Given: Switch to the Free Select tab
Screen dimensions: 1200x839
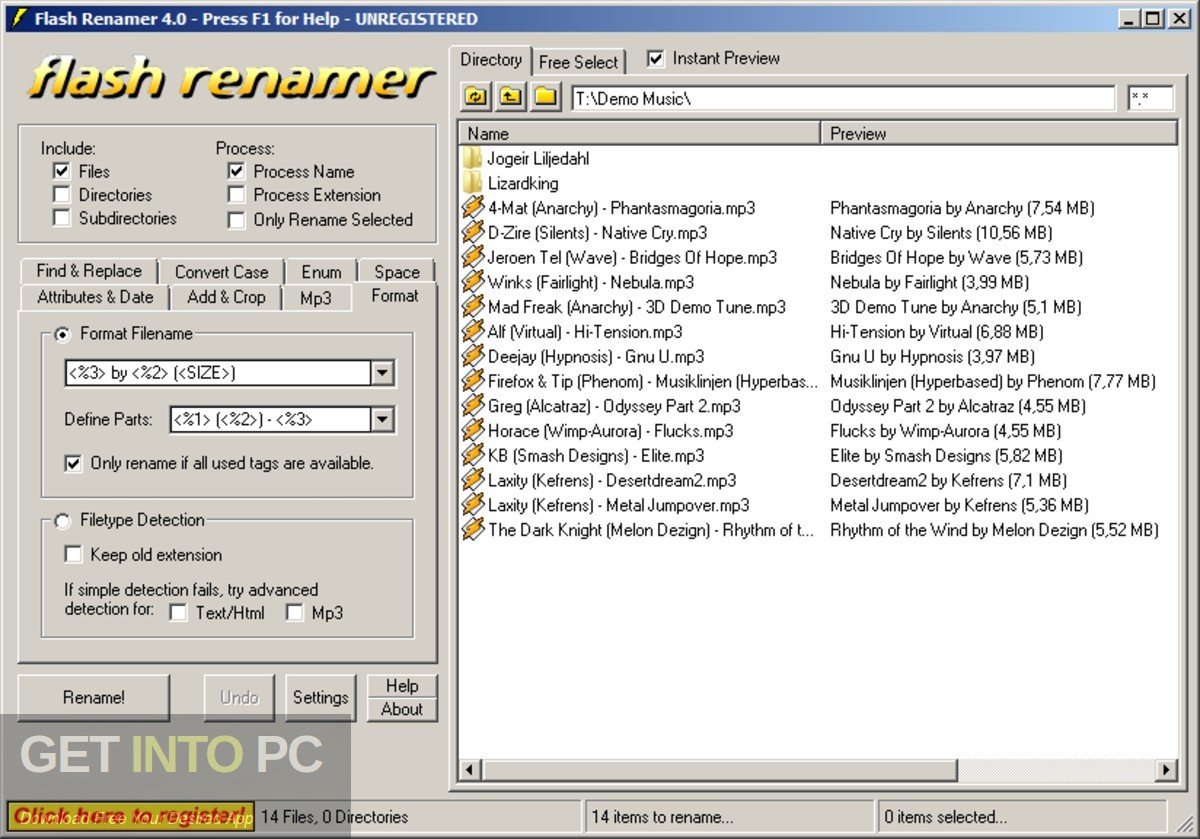Looking at the screenshot, I should (580, 62).
